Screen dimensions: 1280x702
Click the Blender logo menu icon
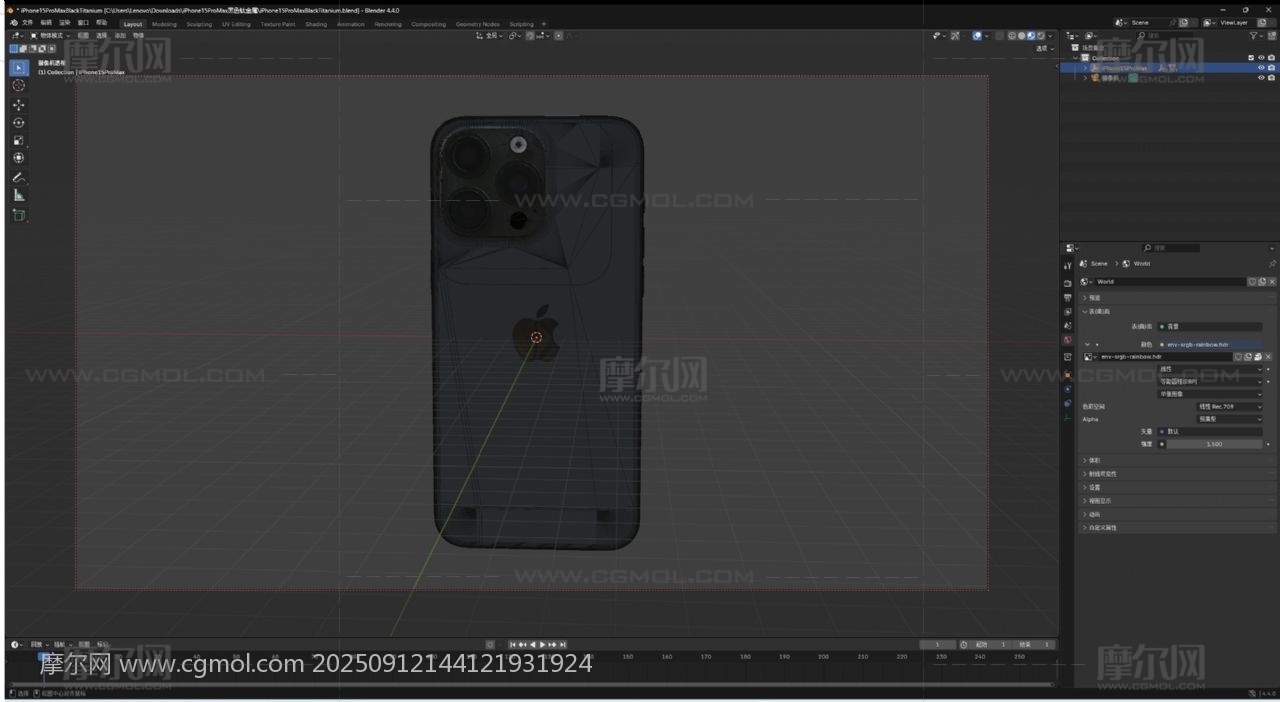click(x=13, y=23)
